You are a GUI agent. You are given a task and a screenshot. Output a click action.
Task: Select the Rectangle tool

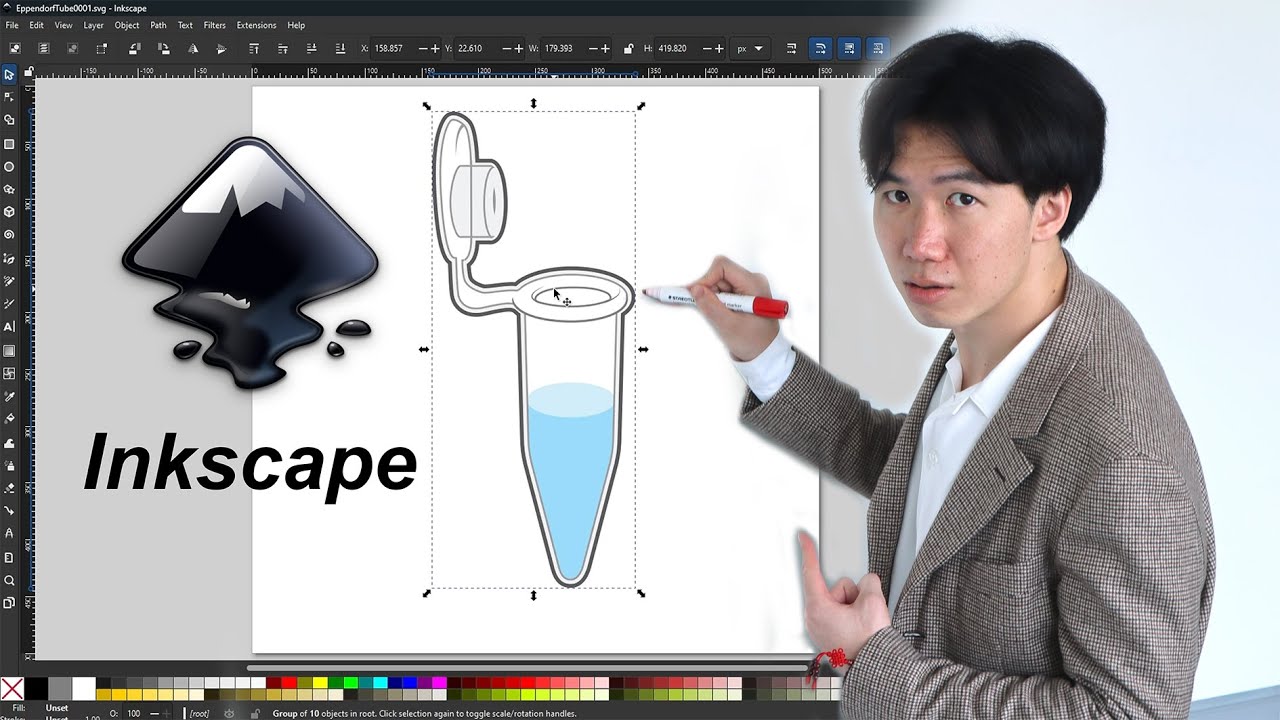tap(9, 144)
